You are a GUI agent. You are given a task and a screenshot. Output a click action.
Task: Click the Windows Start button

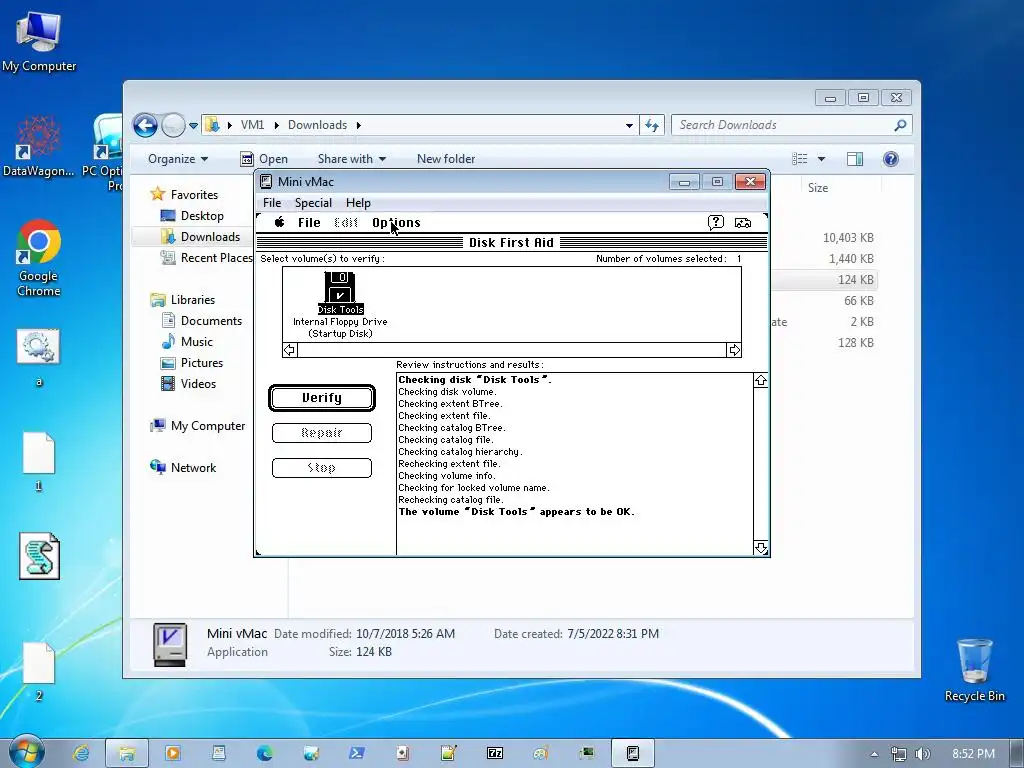click(x=25, y=752)
